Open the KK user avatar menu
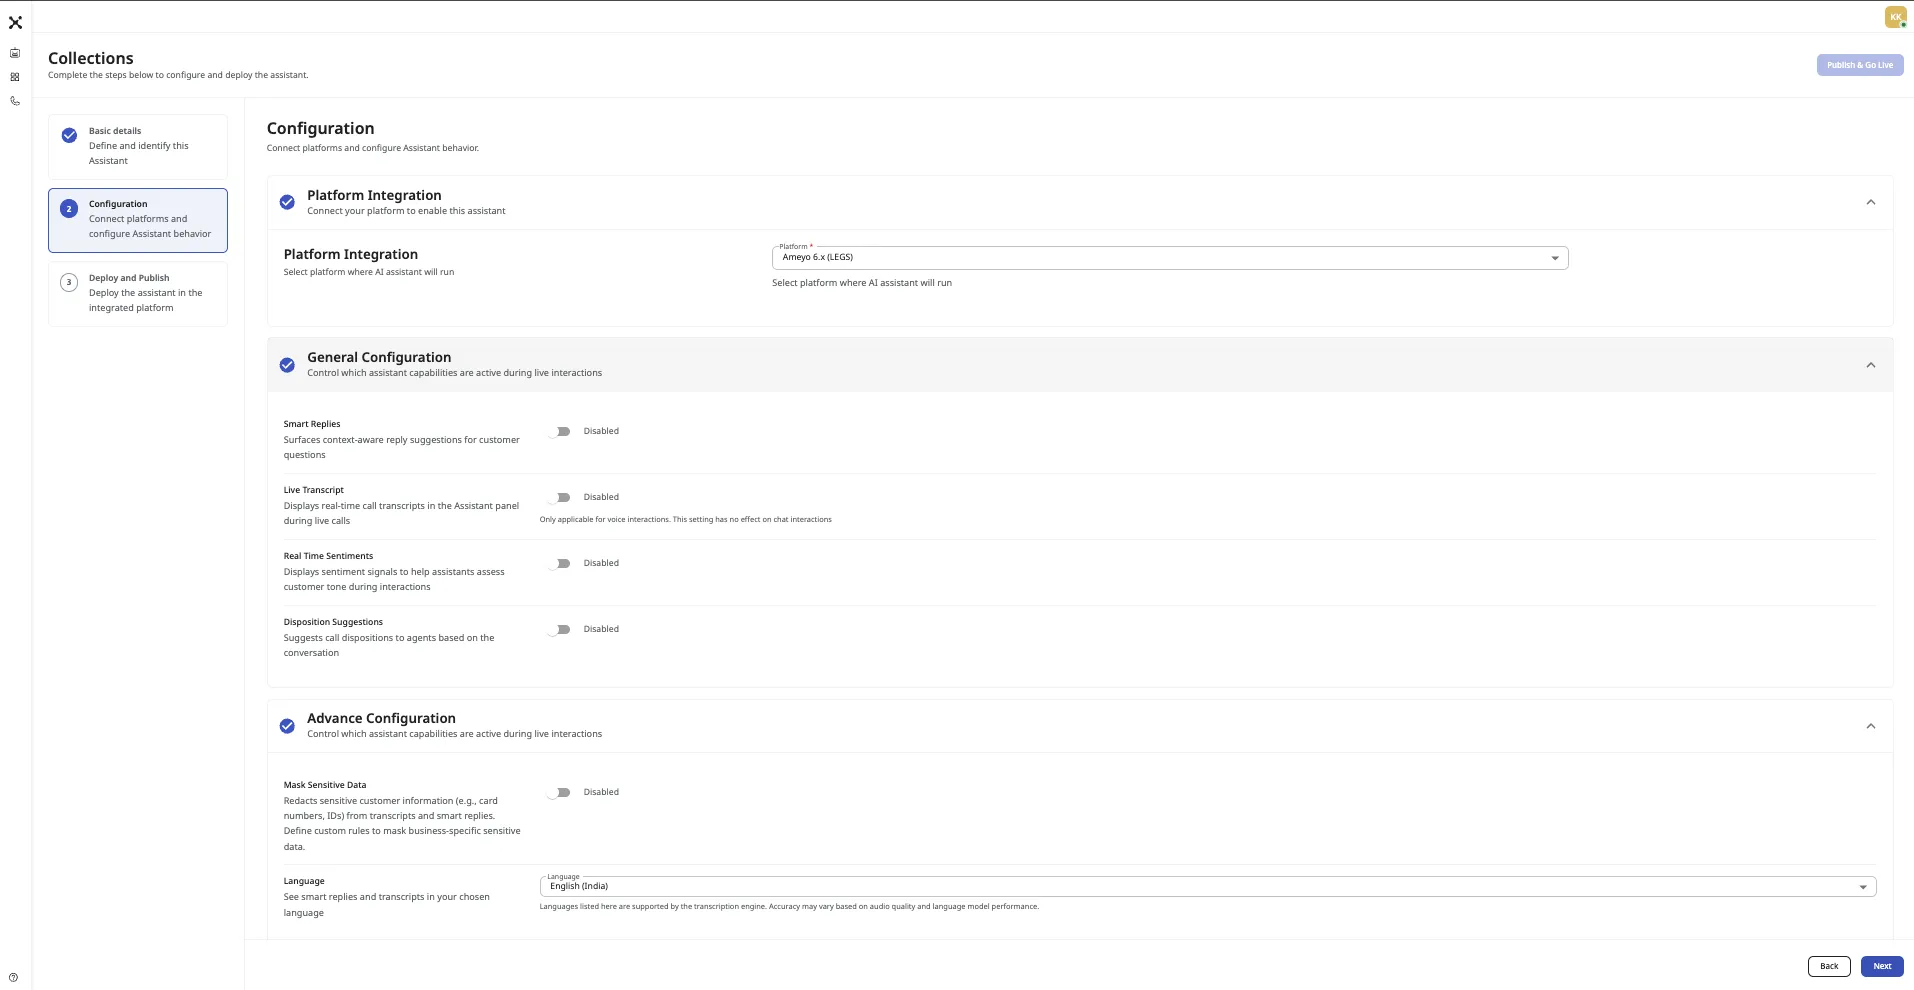 pos(1895,17)
